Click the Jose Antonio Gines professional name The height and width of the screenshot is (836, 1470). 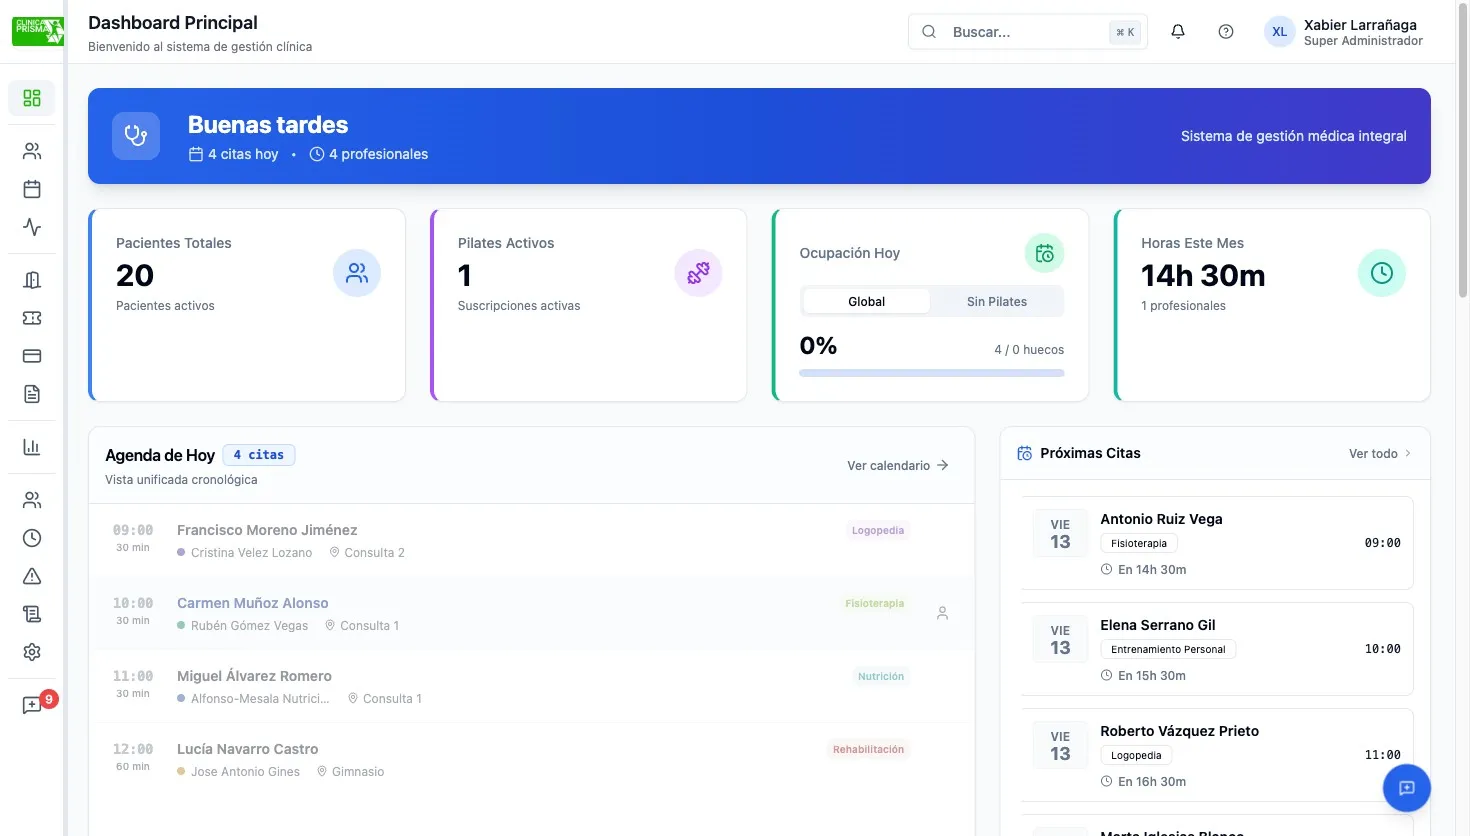point(245,772)
